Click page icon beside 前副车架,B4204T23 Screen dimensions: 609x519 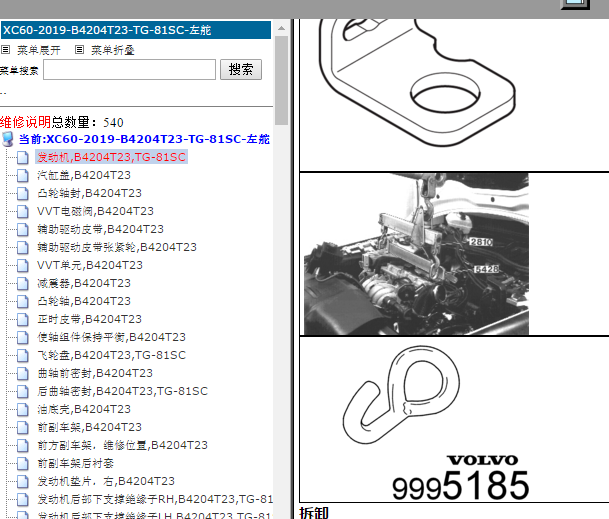point(23,427)
